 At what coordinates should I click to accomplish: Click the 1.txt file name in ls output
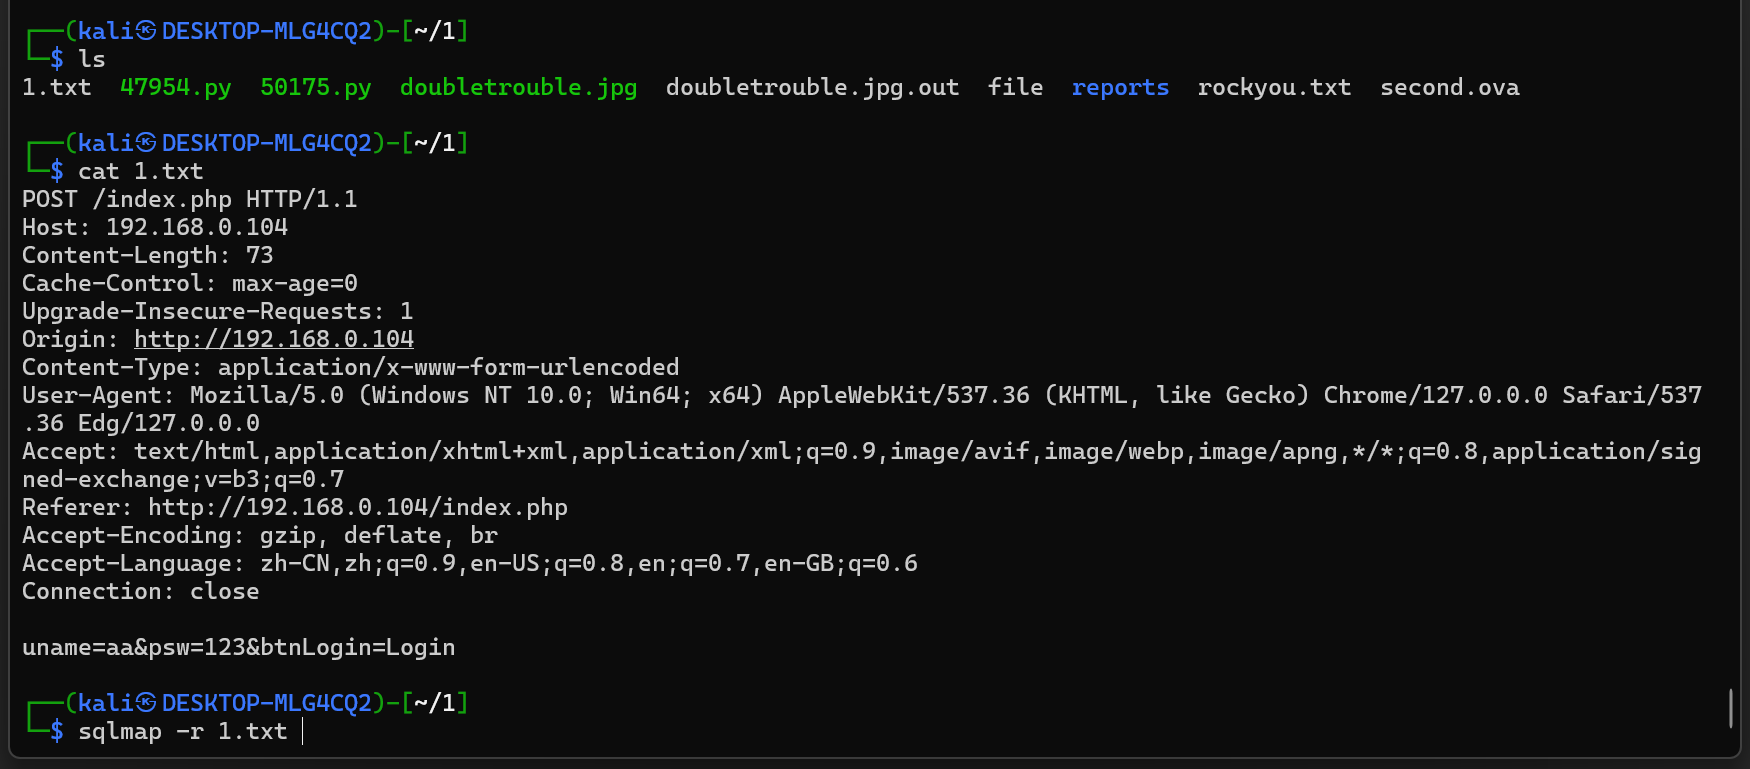tap(56, 88)
